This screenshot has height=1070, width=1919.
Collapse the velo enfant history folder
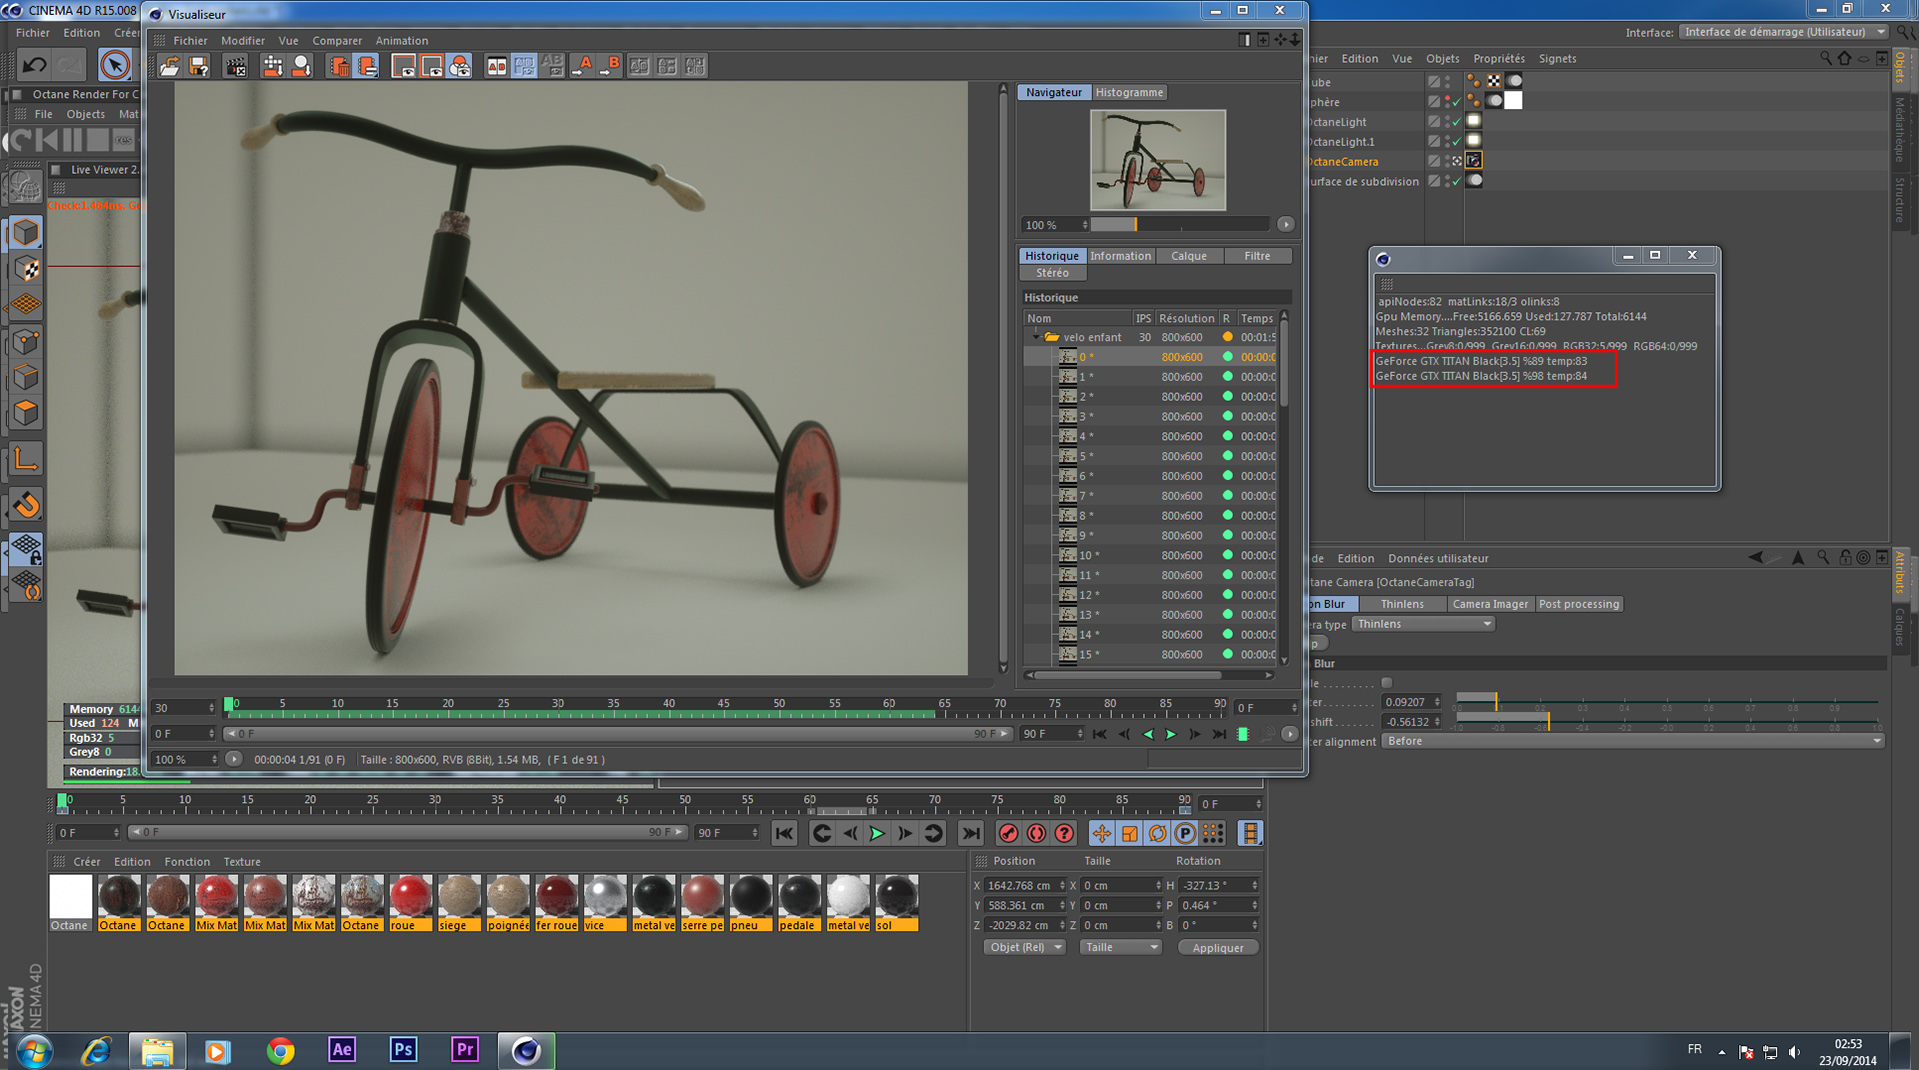coord(1036,337)
